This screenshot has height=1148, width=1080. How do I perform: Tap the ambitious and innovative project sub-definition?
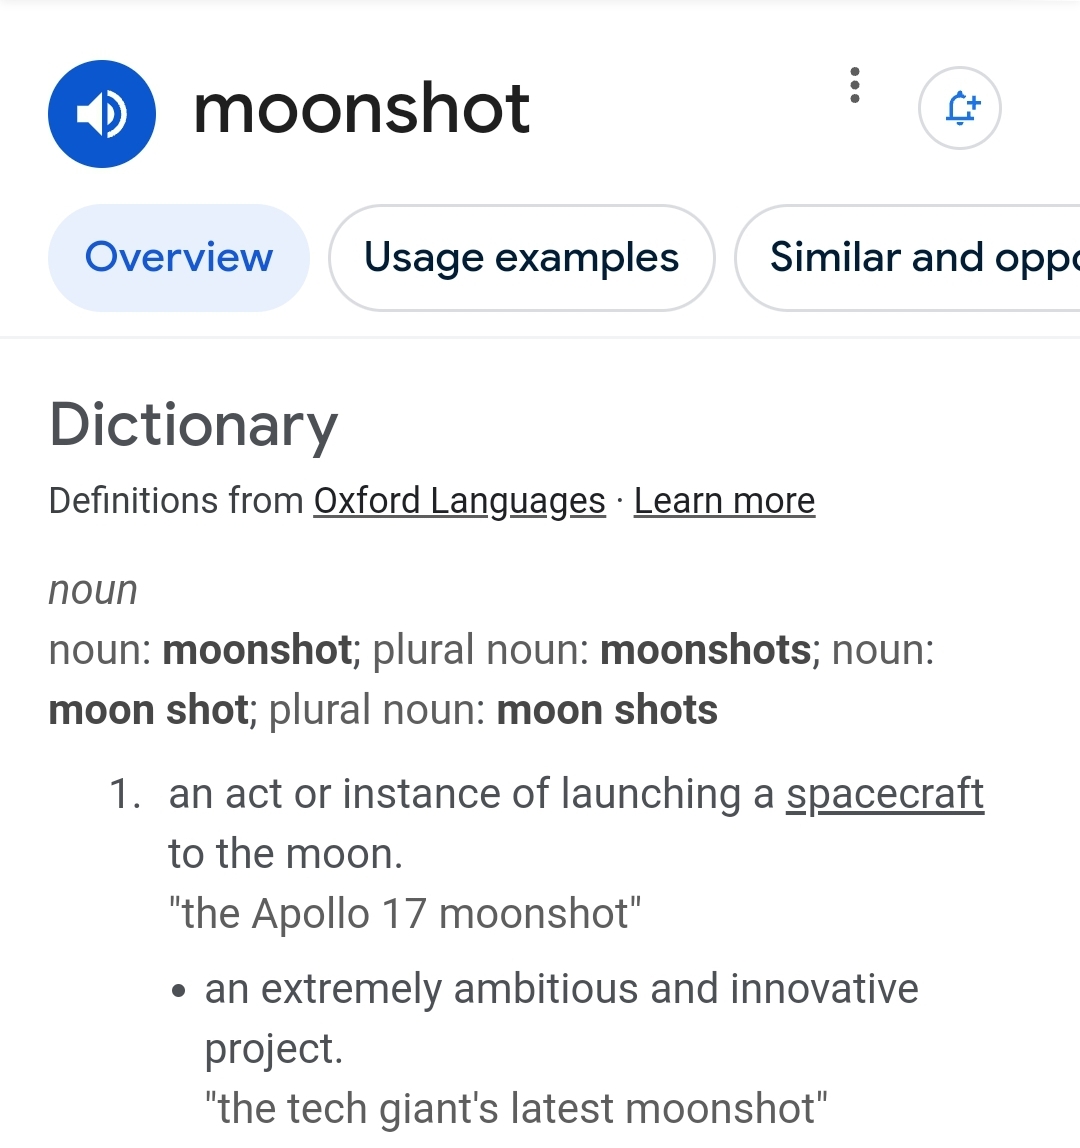pyautogui.click(x=560, y=990)
